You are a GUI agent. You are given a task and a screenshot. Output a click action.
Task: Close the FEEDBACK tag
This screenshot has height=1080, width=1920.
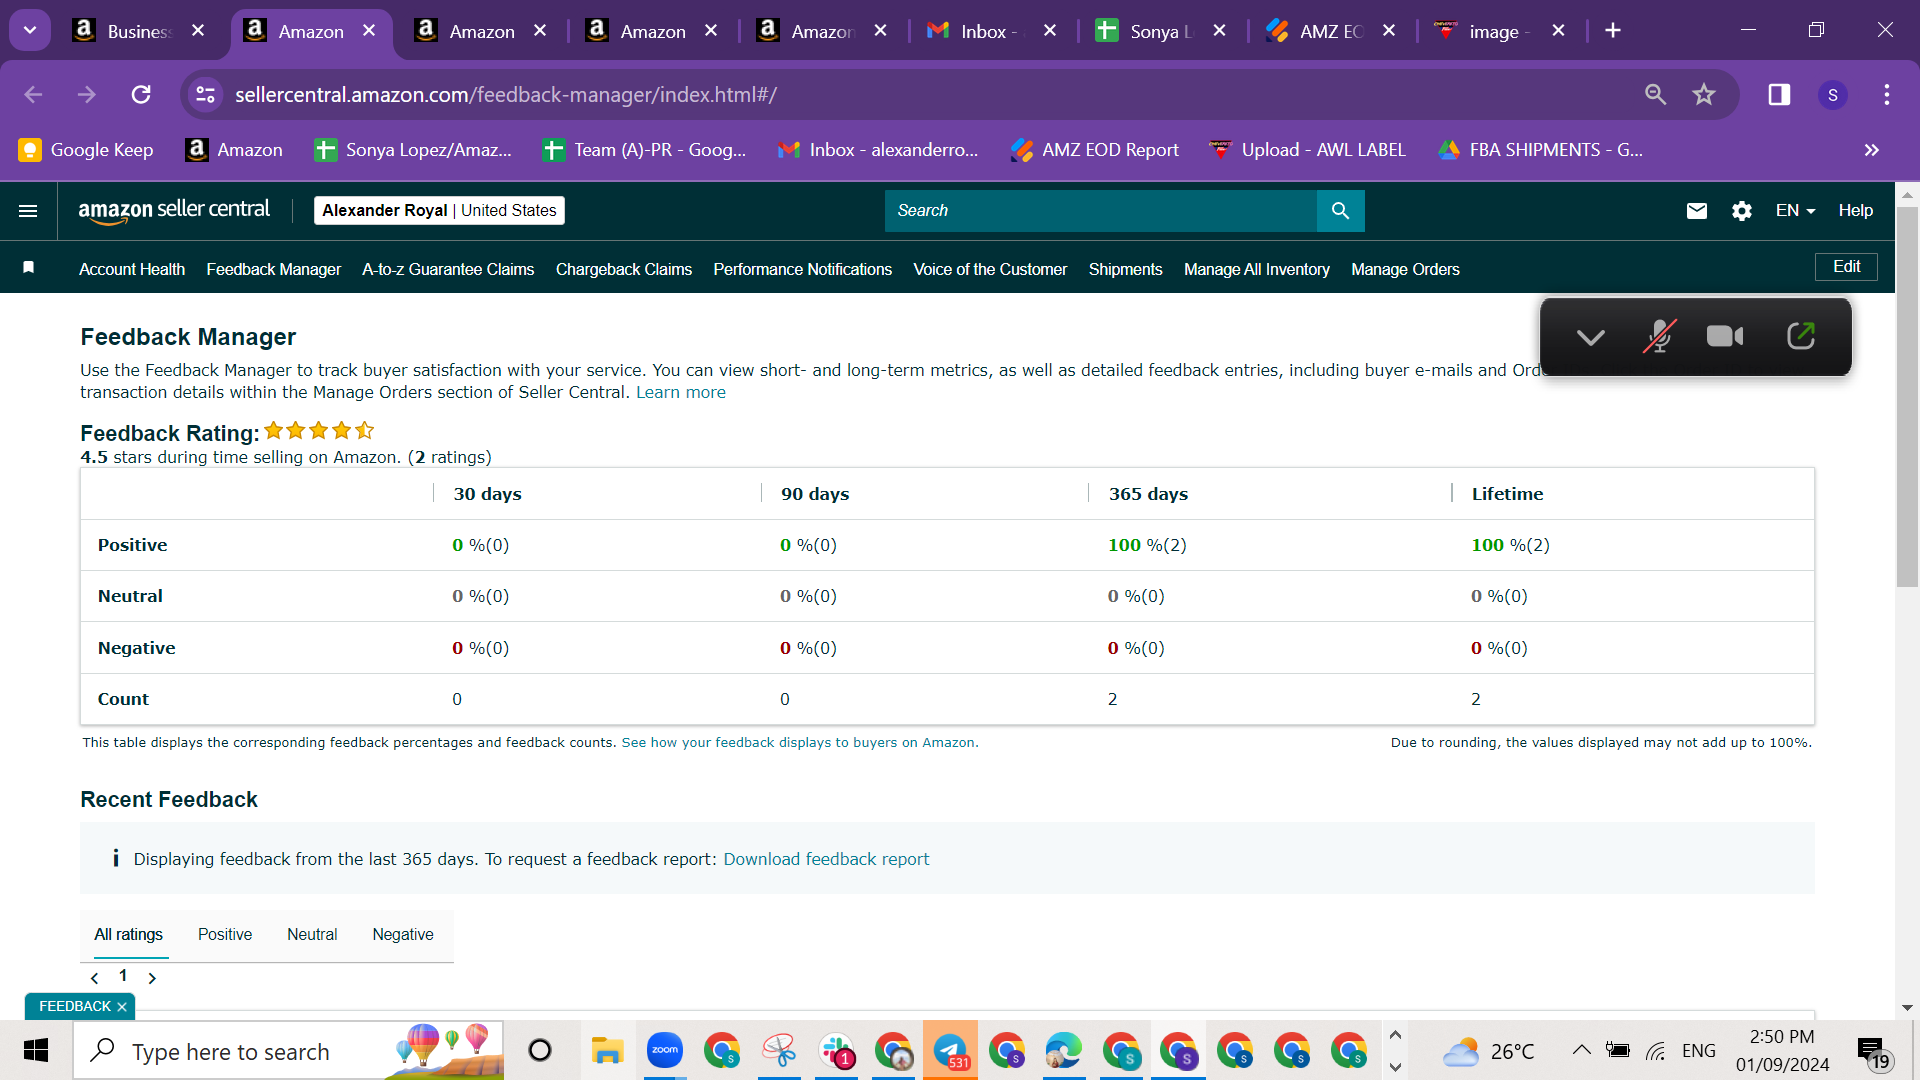point(122,1007)
